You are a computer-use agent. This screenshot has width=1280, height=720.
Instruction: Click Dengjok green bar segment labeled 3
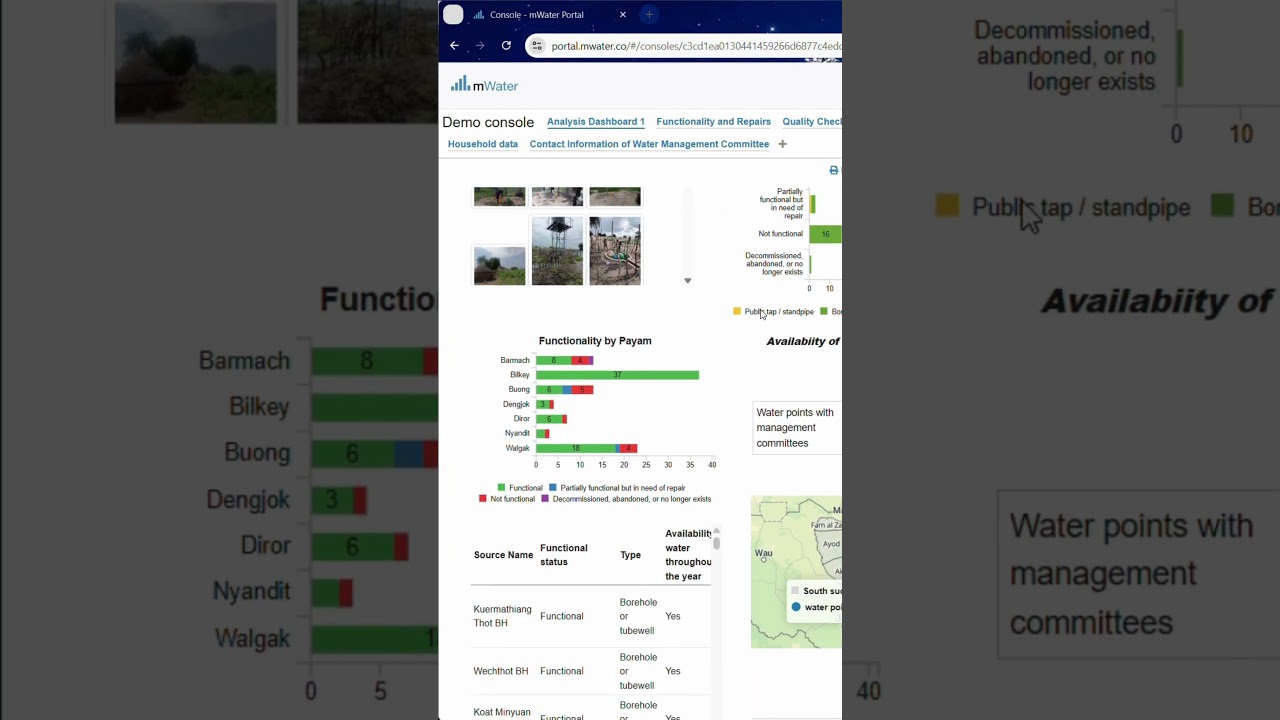click(542, 404)
